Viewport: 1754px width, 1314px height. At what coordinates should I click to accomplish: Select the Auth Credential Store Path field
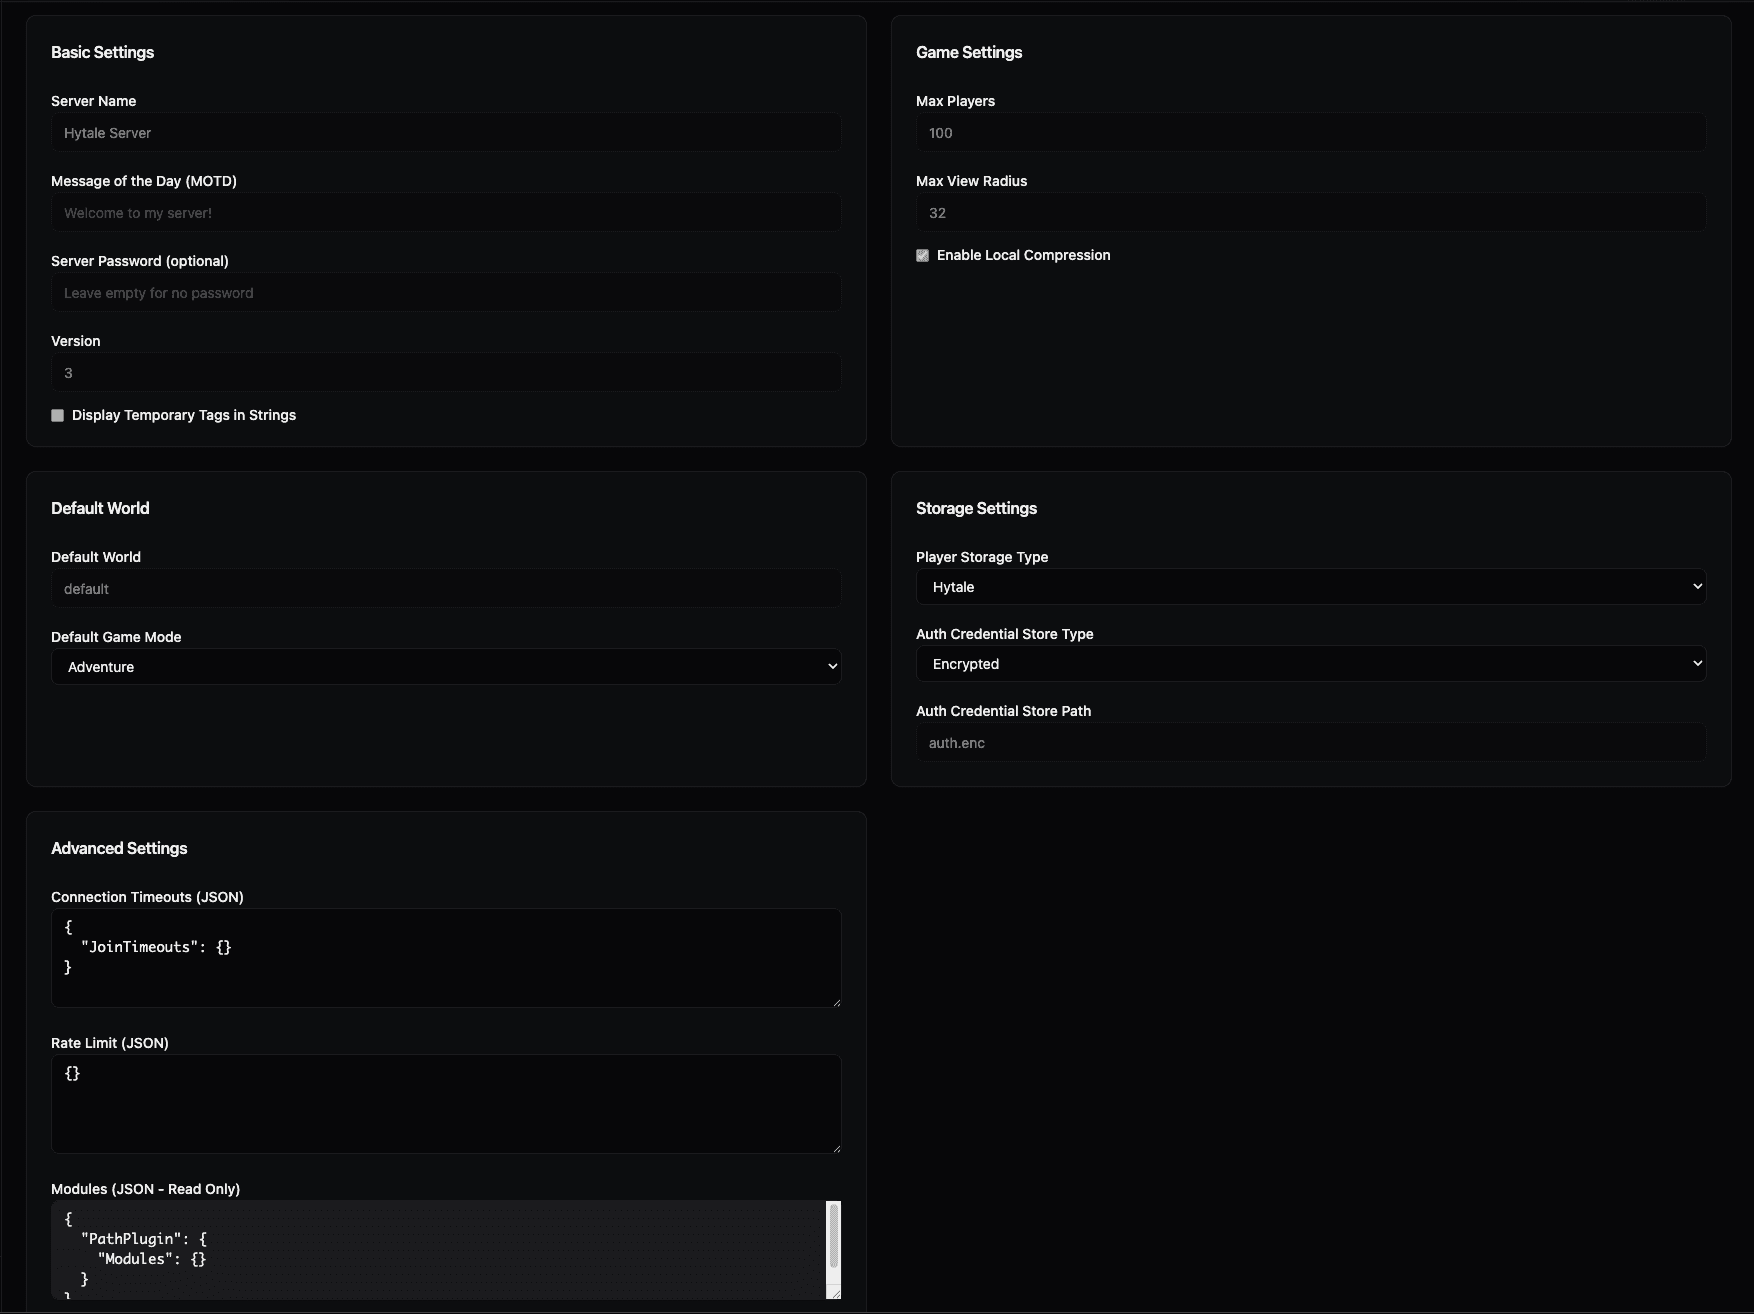(x=1310, y=742)
